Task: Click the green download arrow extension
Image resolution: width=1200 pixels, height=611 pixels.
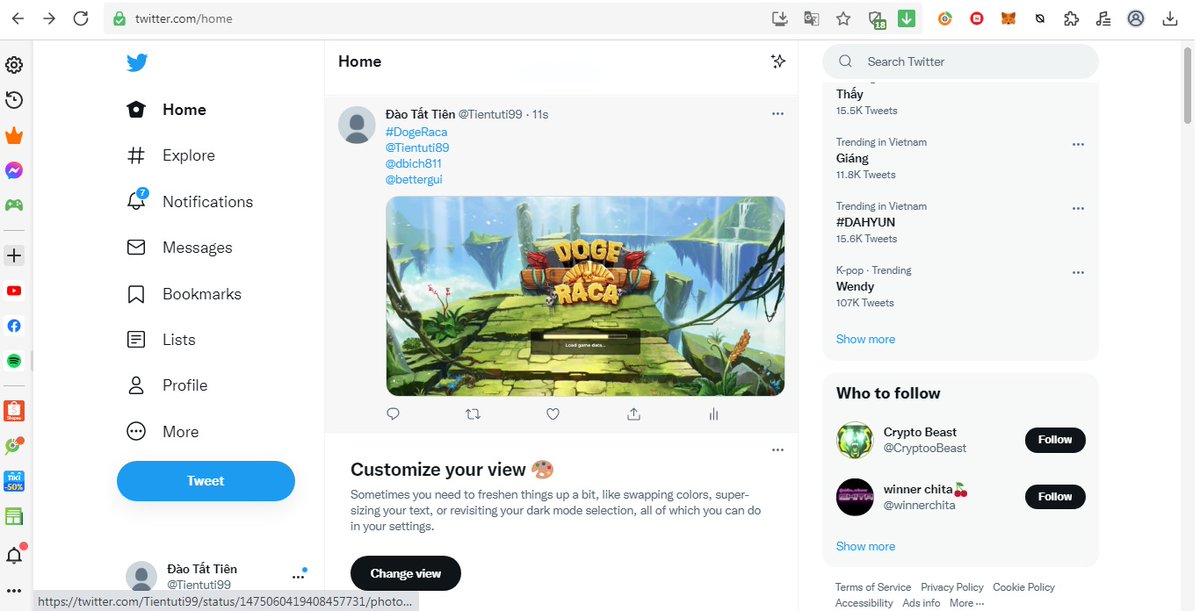Action: click(x=907, y=18)
